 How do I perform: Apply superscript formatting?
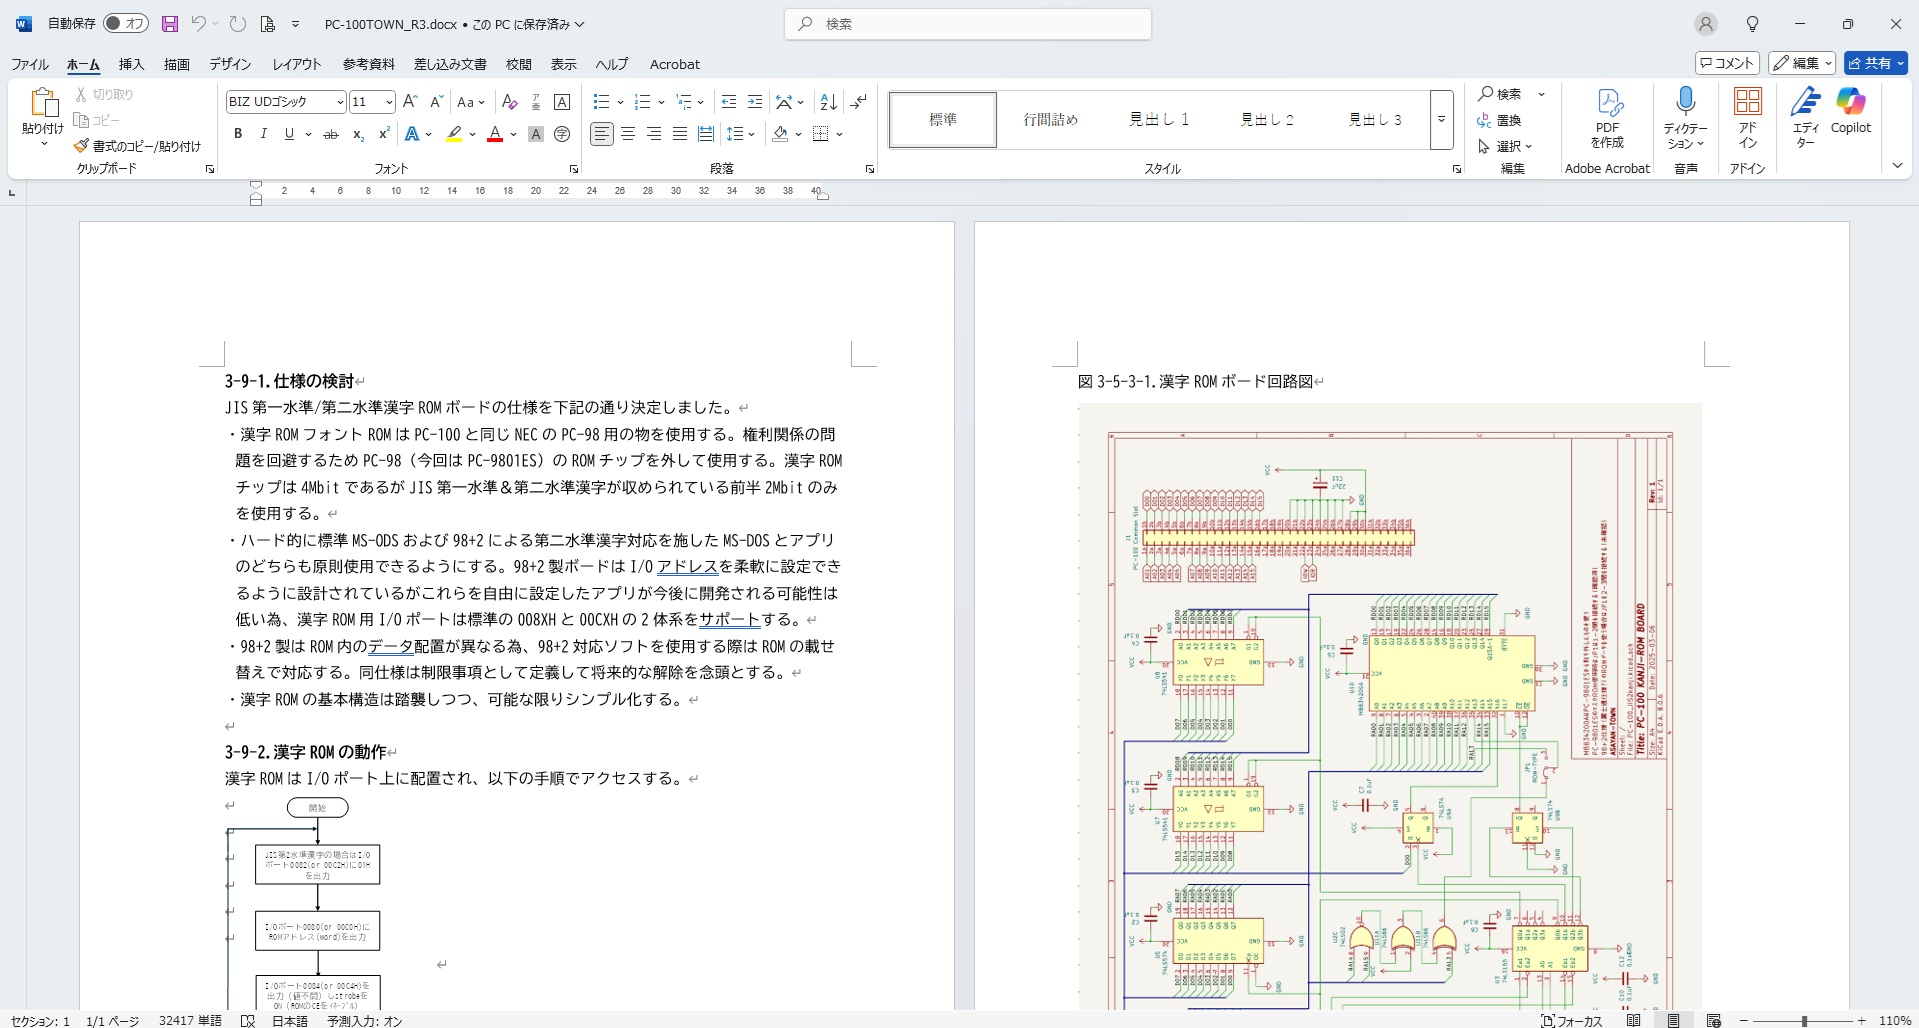click(384, 134)
